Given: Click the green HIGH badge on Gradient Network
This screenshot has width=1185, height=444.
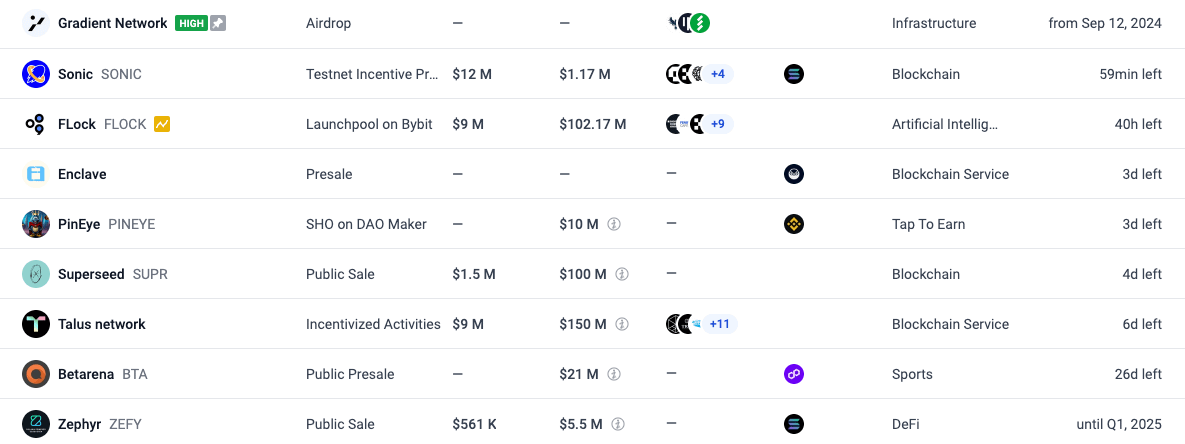Looking at the screenshot, I should point(190,23).
